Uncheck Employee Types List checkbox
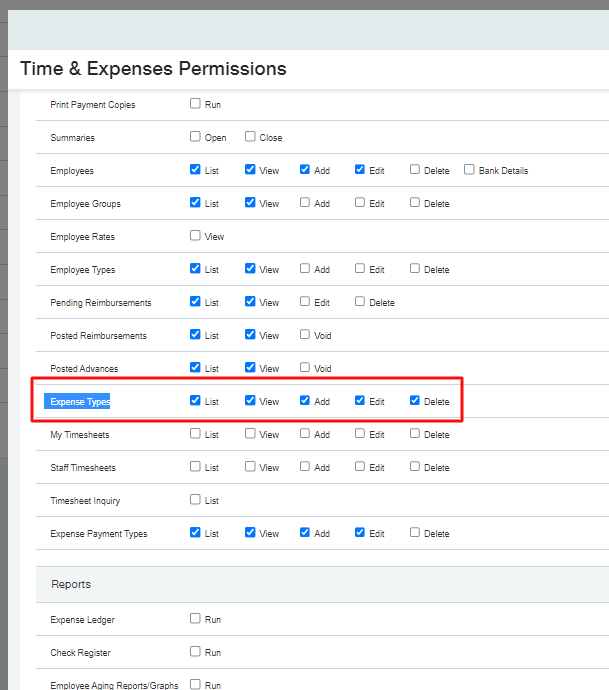The image size is (609, 690). [x=195, y=268]
